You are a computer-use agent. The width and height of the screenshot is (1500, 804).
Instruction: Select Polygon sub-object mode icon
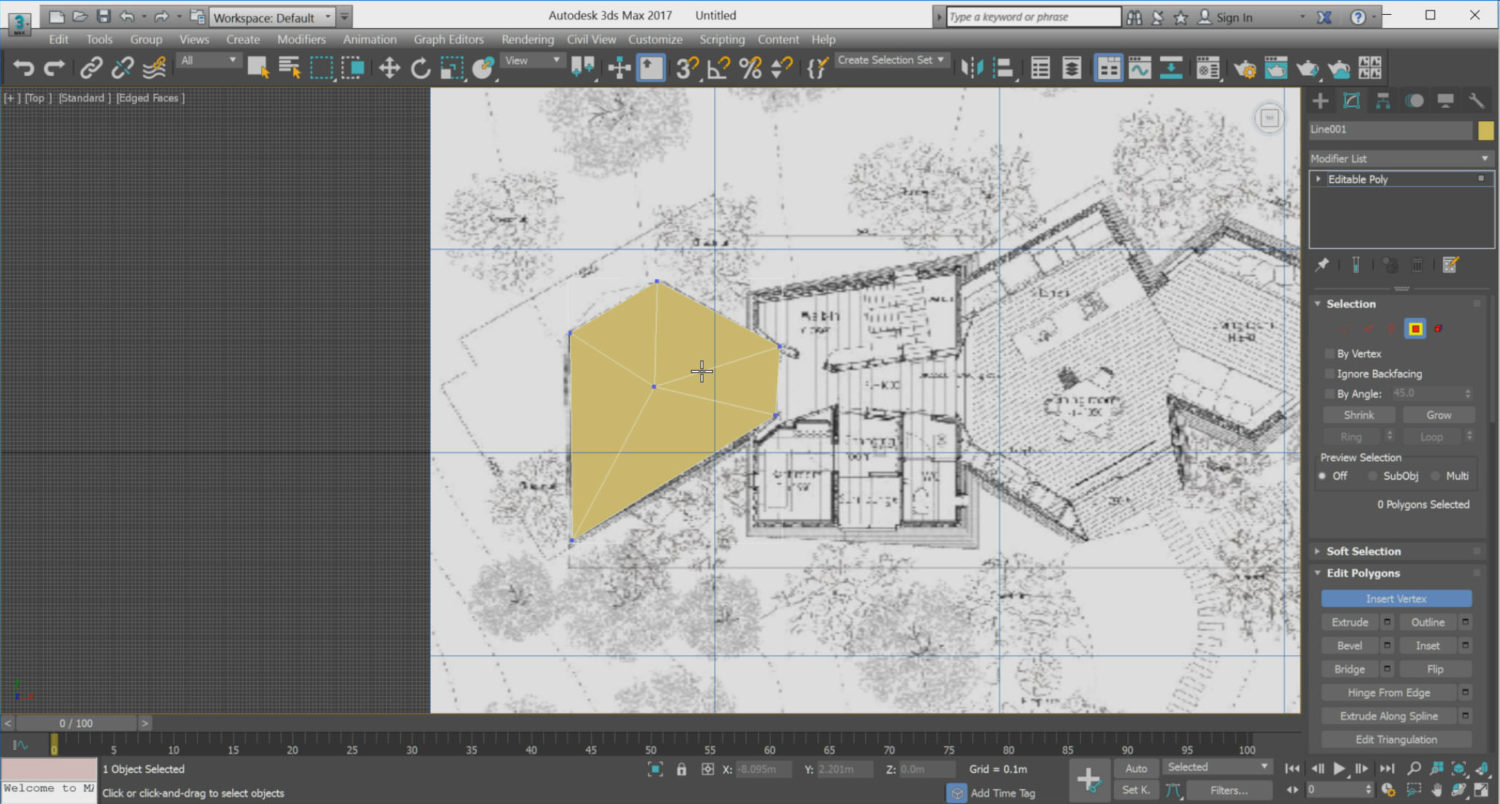point(1414,328)
